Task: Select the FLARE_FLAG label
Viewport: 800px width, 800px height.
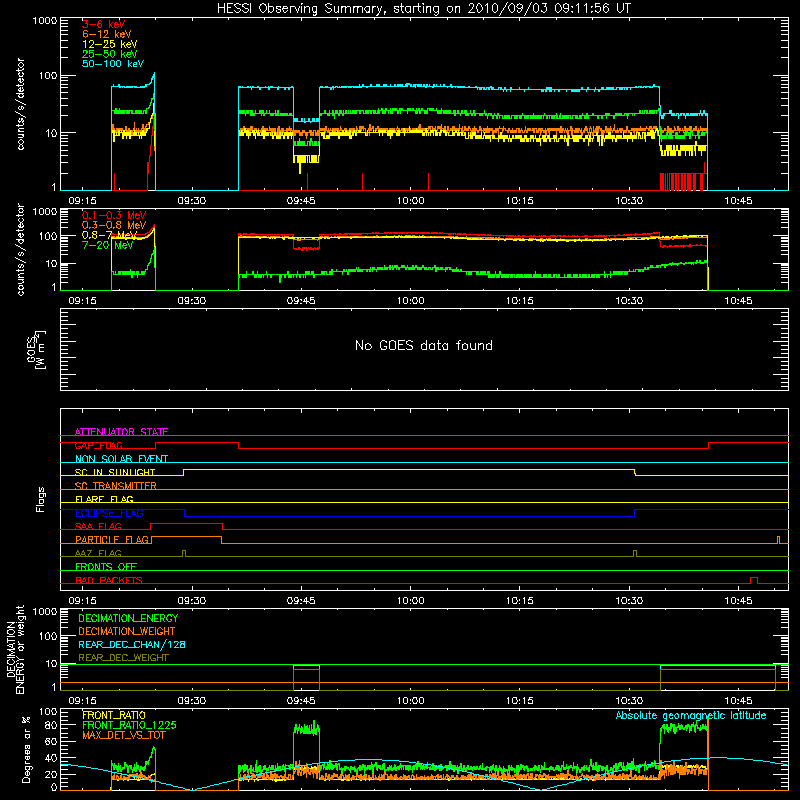Action: pos(104,499)
